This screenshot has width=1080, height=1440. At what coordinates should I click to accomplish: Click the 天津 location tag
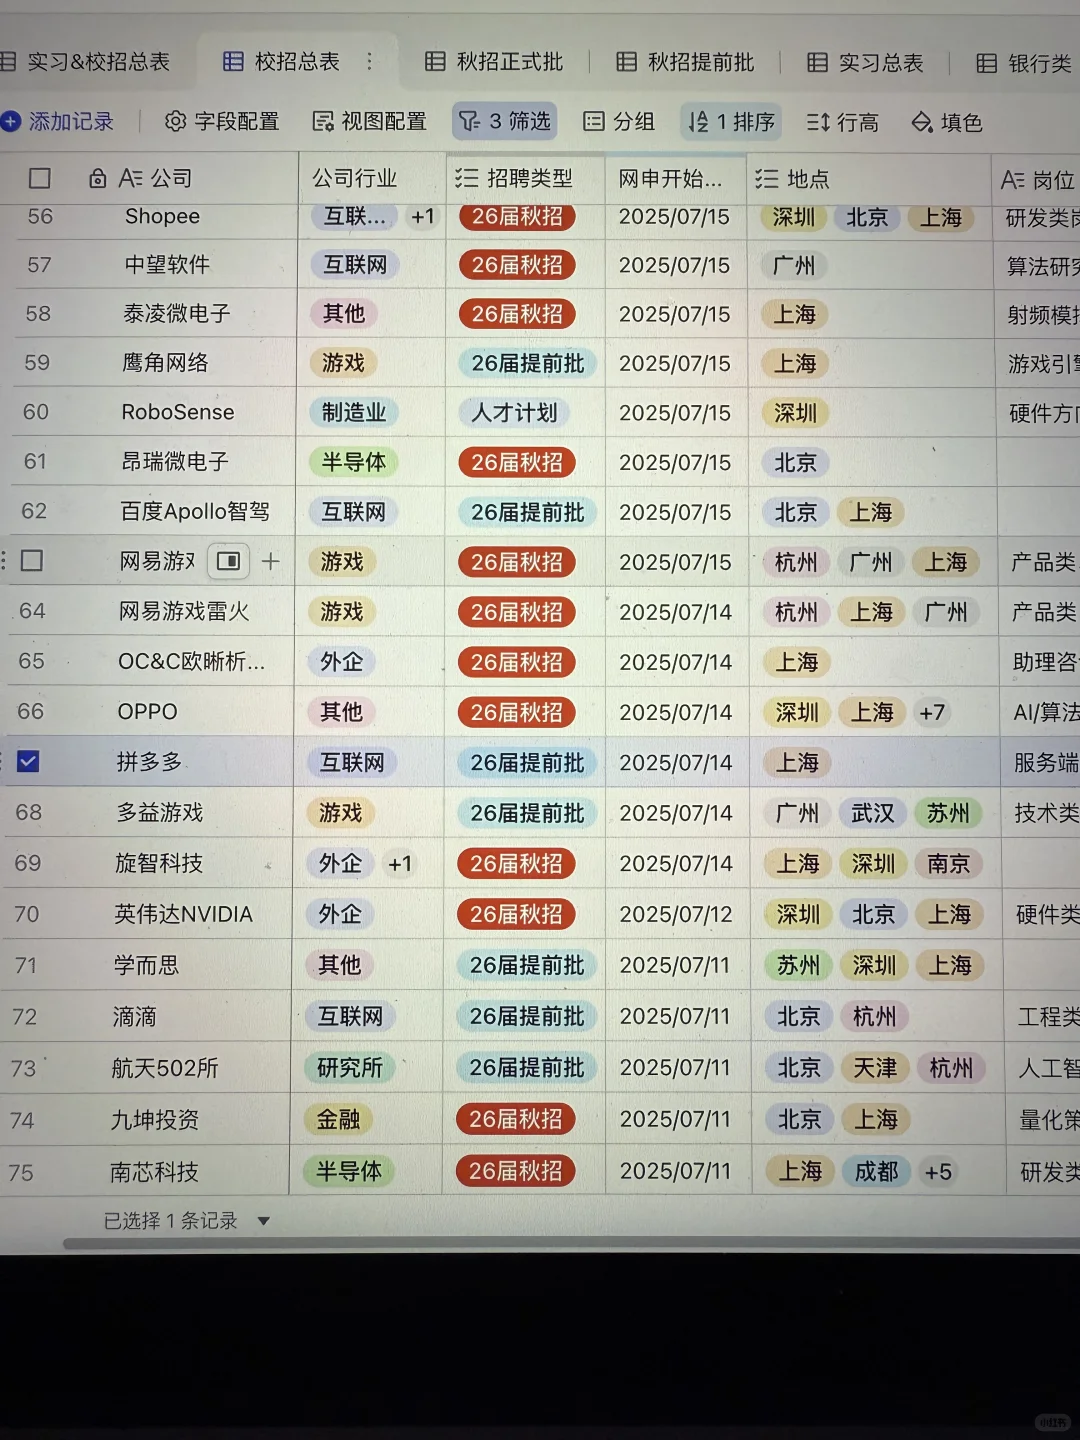click(875, 1068)
